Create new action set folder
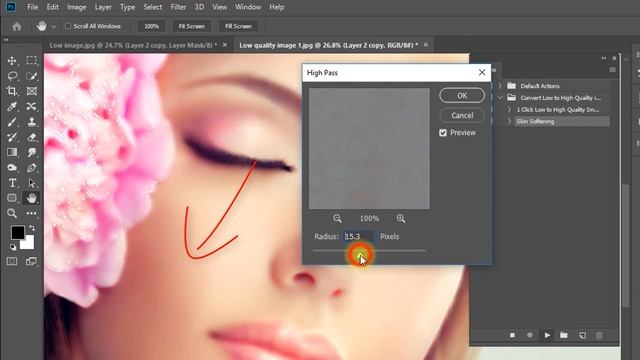Screen dimensions: 640x360 click(x=564, y=335)
